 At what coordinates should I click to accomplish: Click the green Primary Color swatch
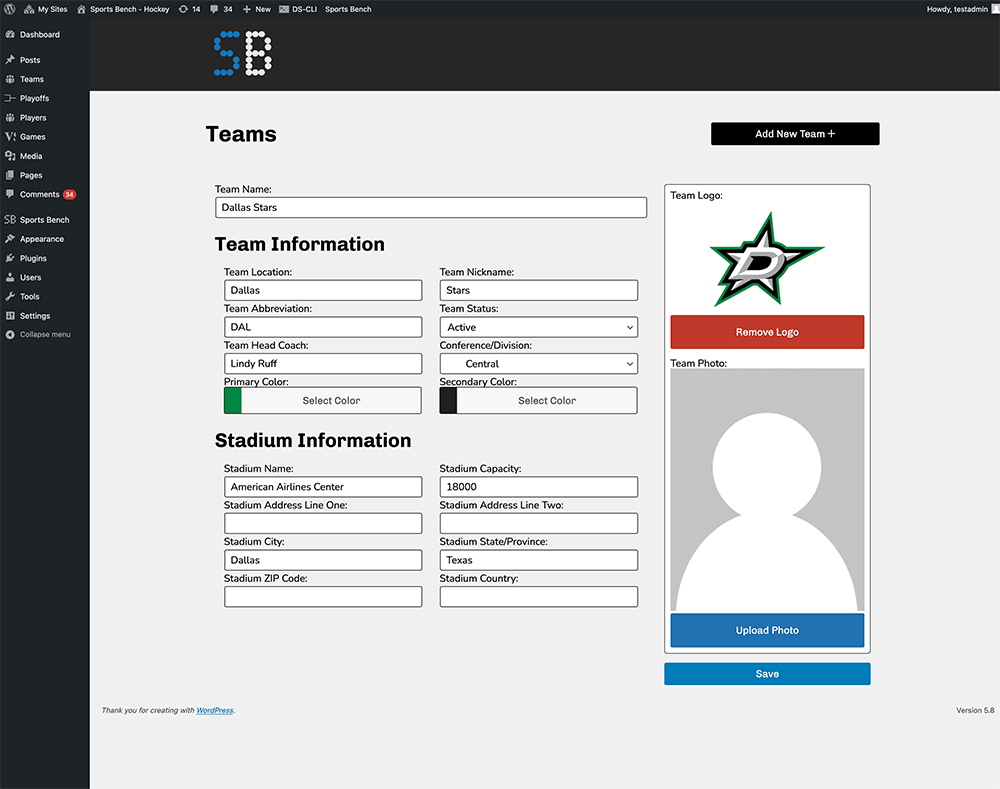click(233, 401)
